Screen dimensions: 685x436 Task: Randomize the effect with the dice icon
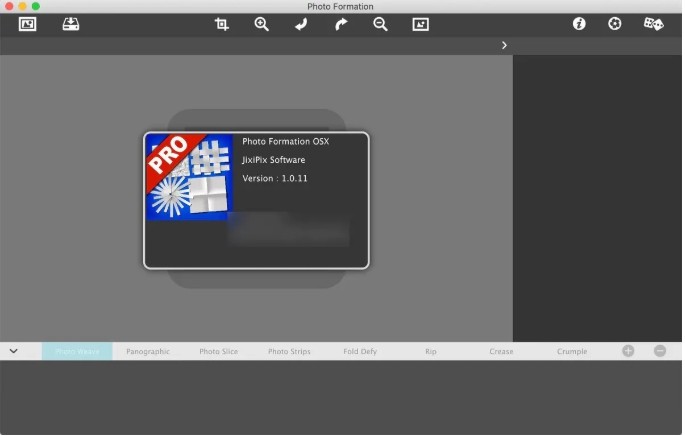pos(654,24)
